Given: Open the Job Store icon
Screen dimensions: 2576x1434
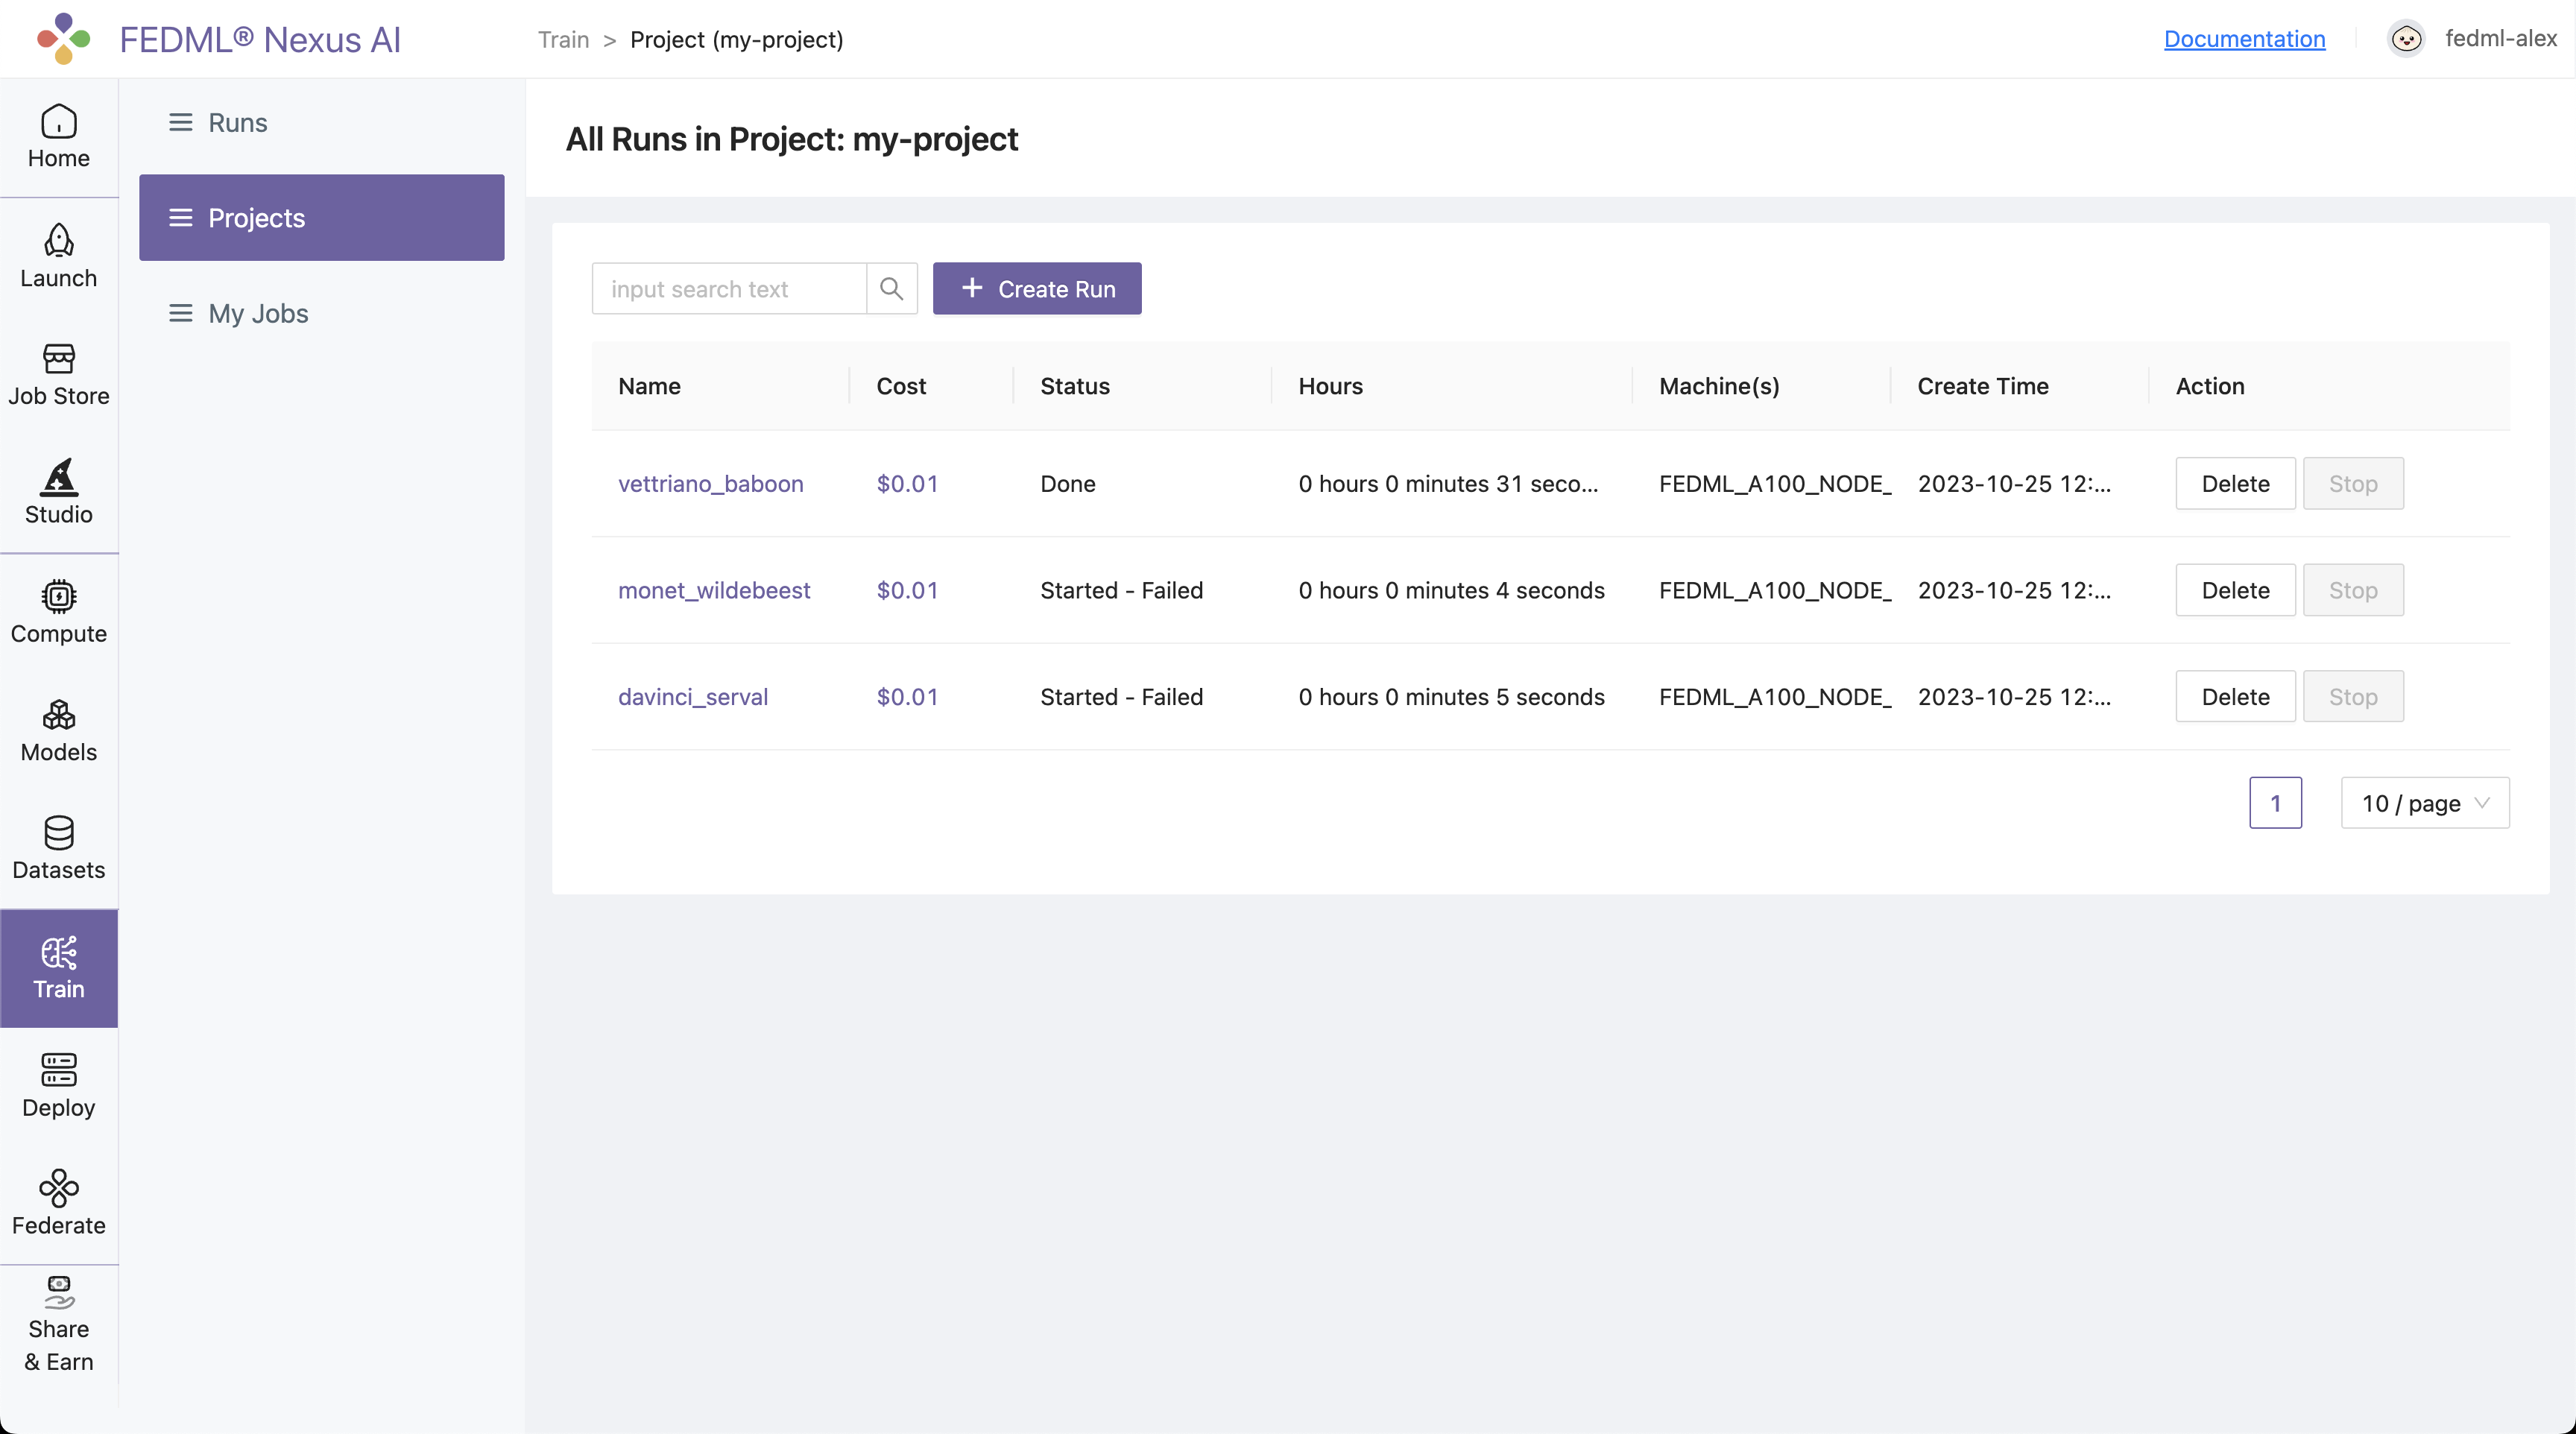Looking at the screenshot, I should (58, 359).
